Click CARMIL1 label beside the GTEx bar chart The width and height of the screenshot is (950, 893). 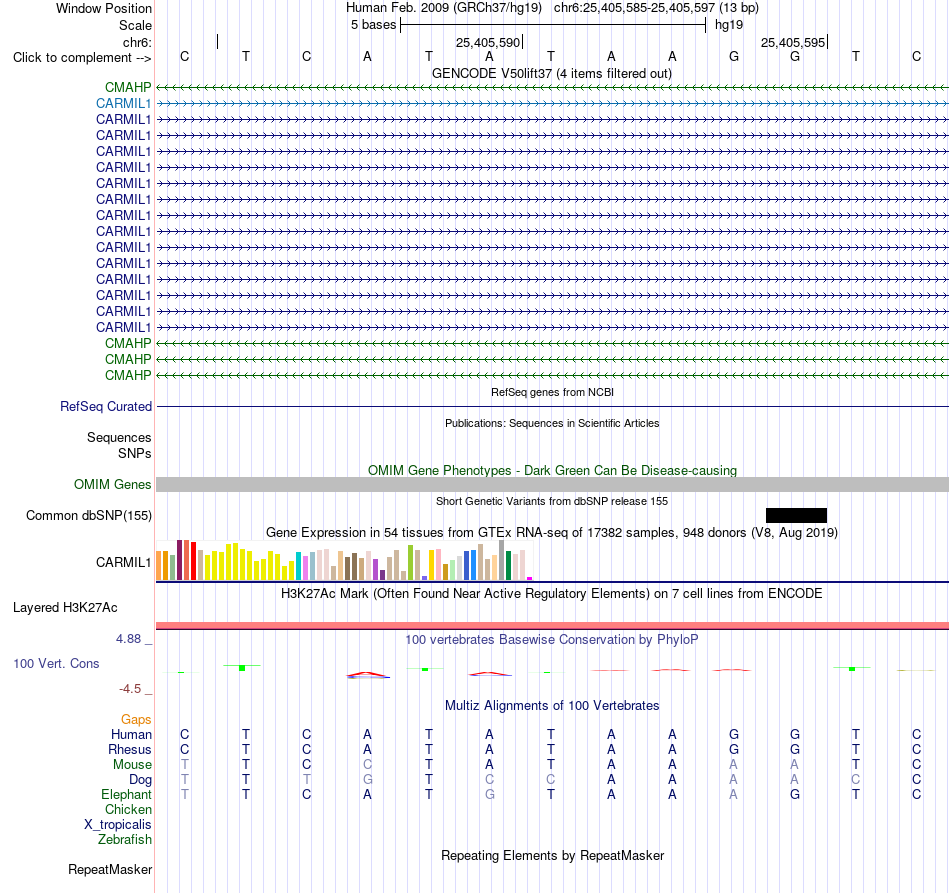[124, 562]
